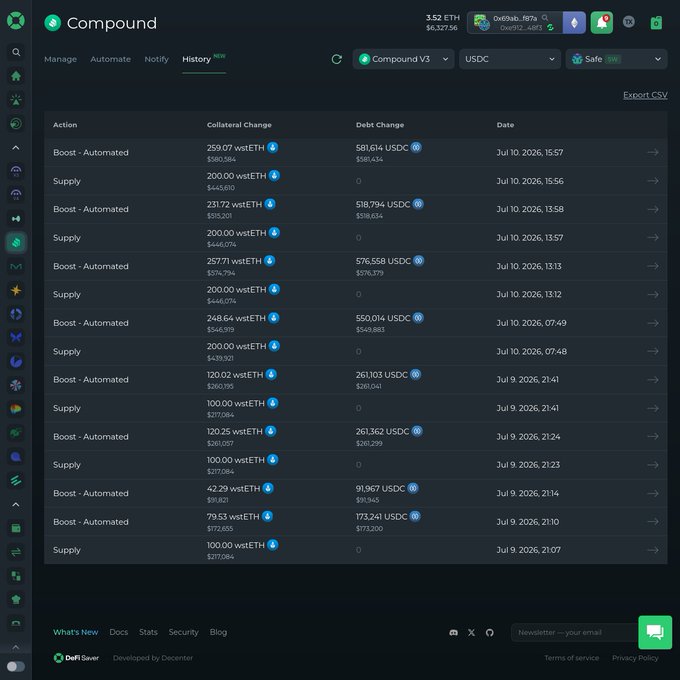Image resolution: width=680 pixels, height=680 pixels.
Task: Click the 42.29 wstETH collateral value
Action: 233,488
